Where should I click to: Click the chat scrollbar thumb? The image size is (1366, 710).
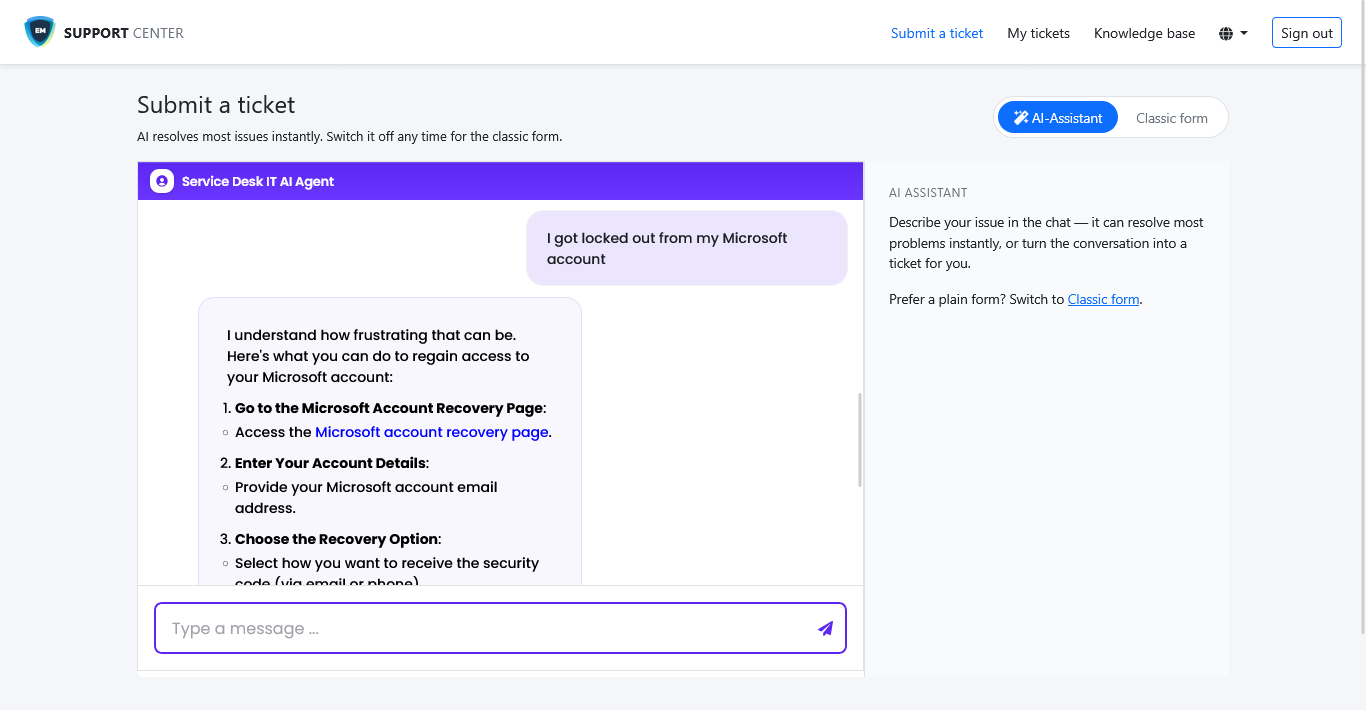pyautogui.click(x=859, y=440)
